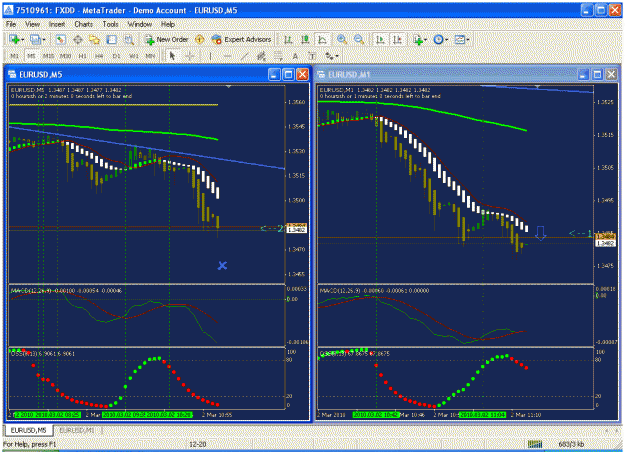Click the Templates toolbar icon
The width and height of the screenshot is (625, 452).
(460, 39)
